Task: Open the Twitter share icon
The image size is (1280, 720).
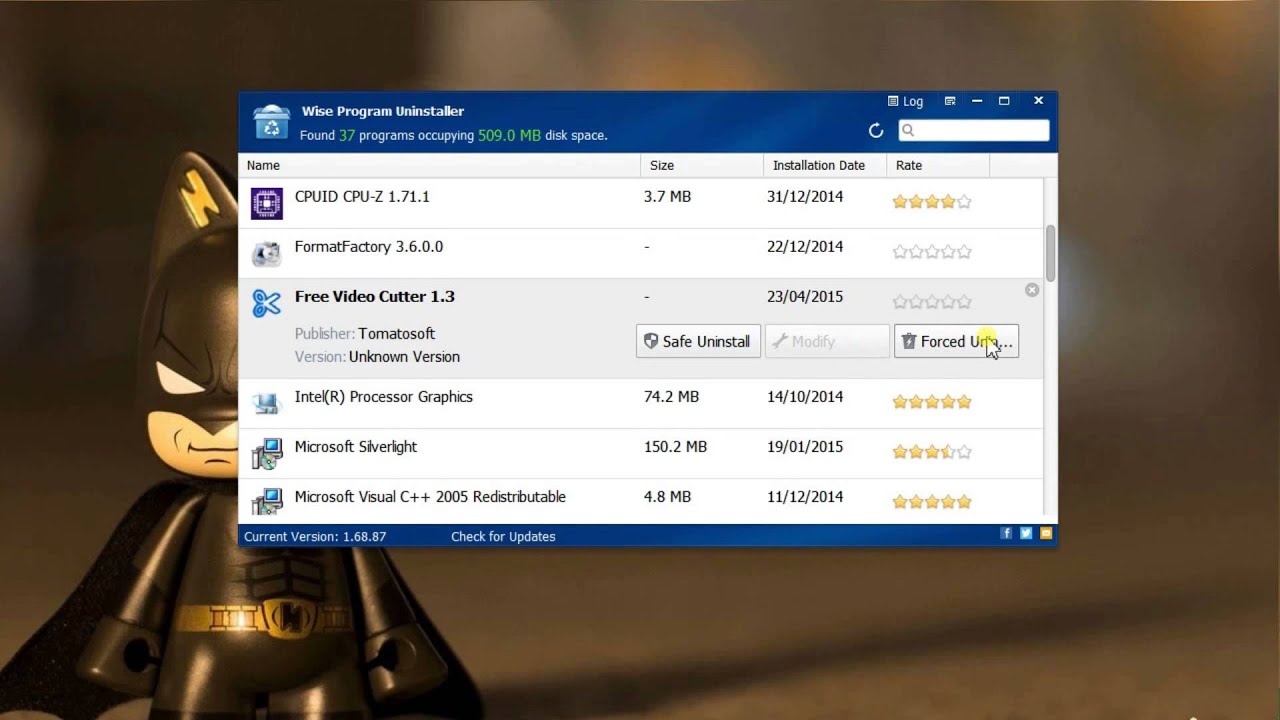Action: click(x=1026, y=534)
